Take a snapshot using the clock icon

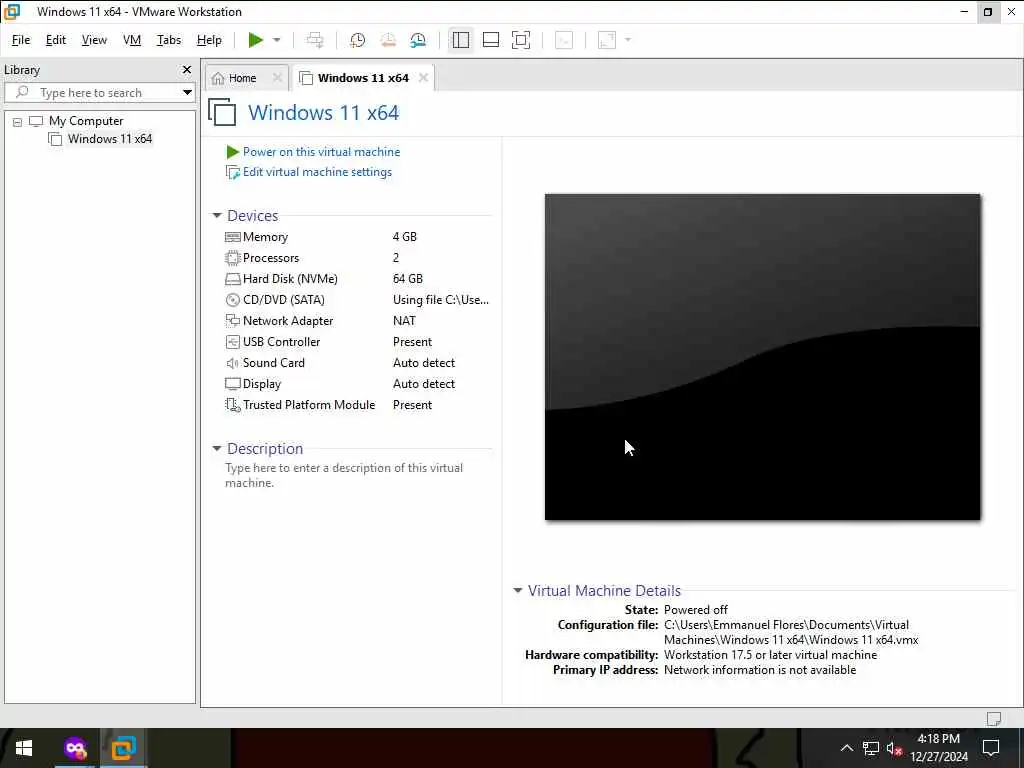pos(357,40)
